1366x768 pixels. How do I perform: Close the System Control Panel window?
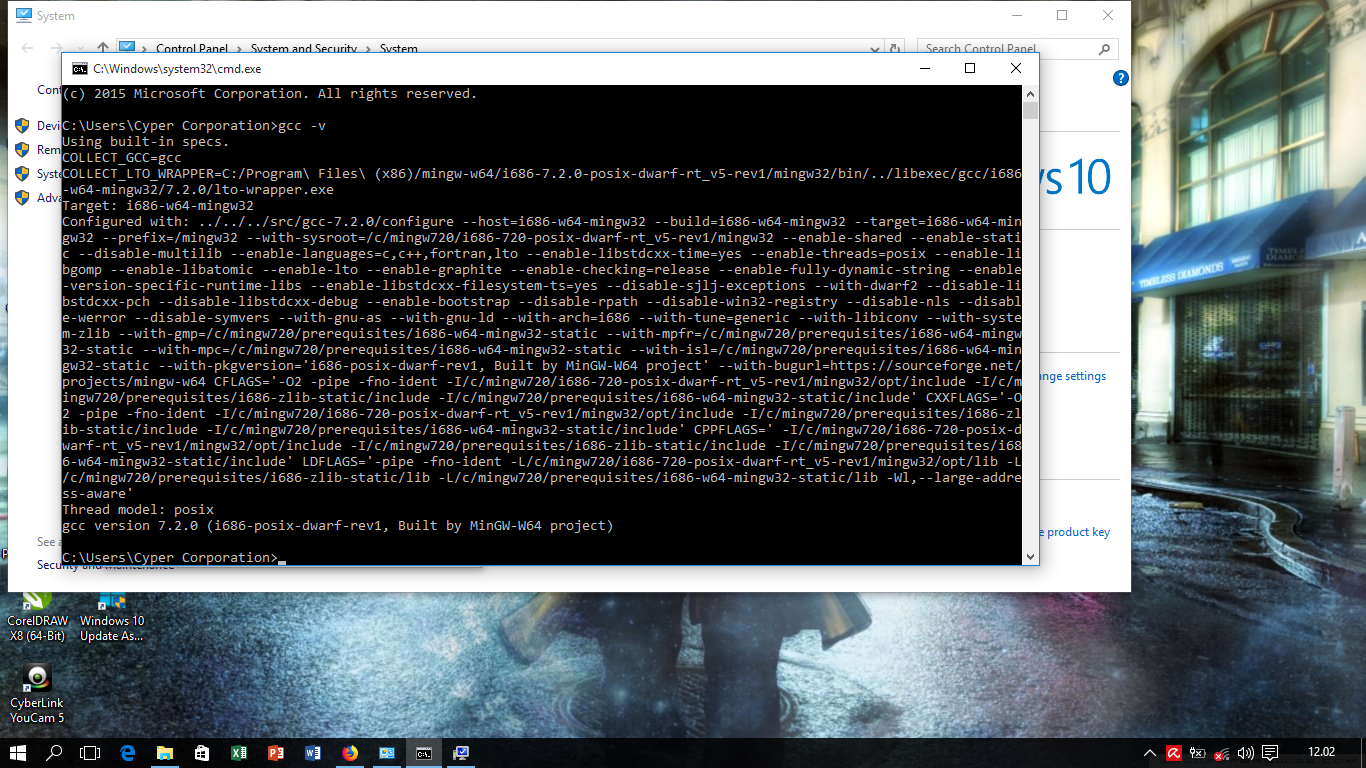tap(1107, 15)
